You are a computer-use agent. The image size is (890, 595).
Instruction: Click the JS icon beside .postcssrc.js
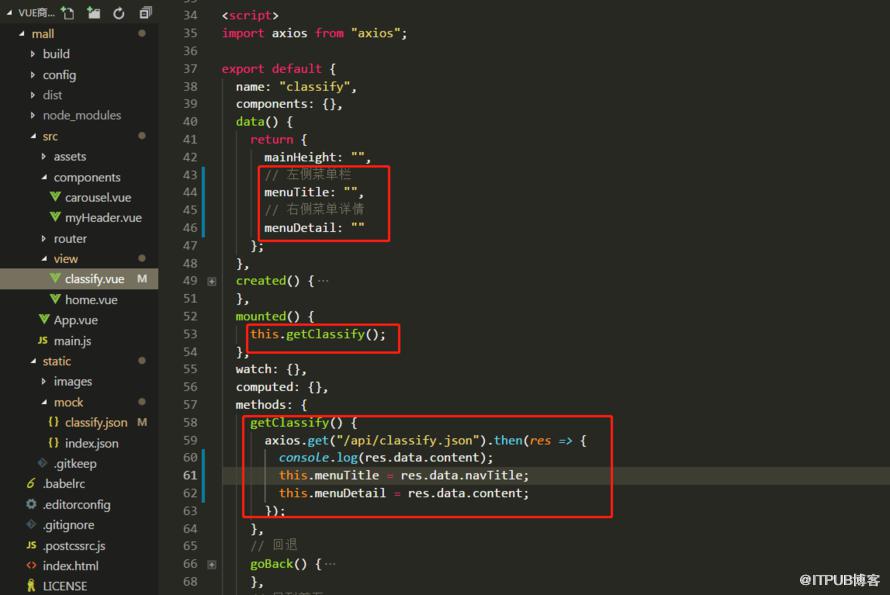coord(31,545)
